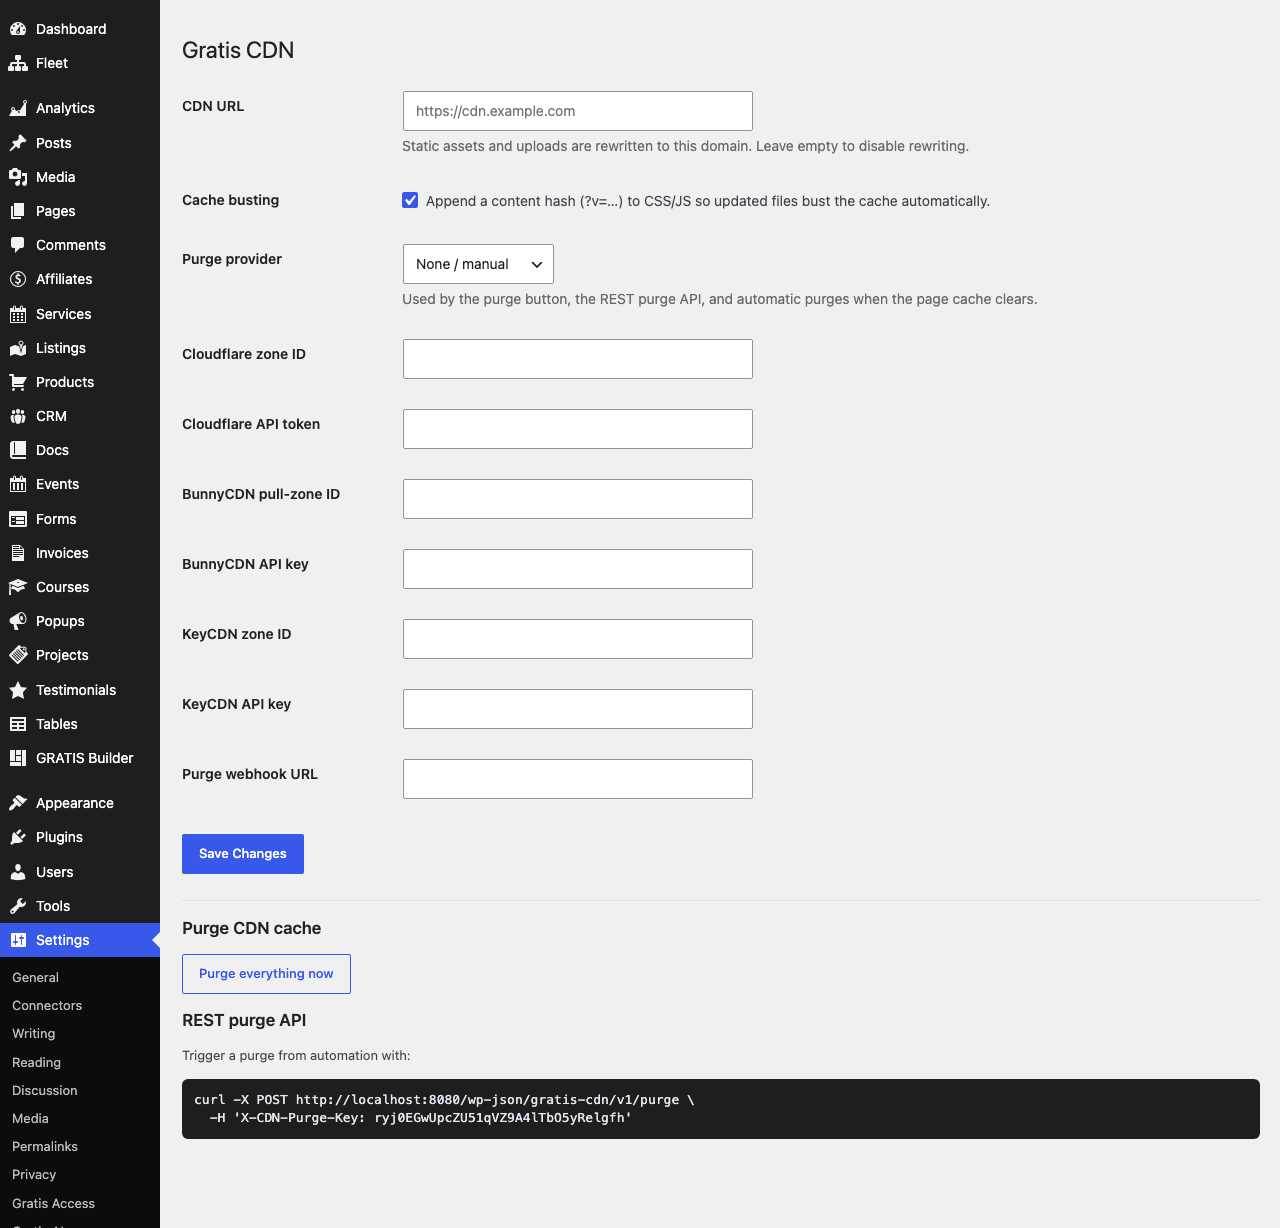This screenshot has height=1228, width=1280.
Task: Click the Posts pushpin icon
Action: click(18, 143)
